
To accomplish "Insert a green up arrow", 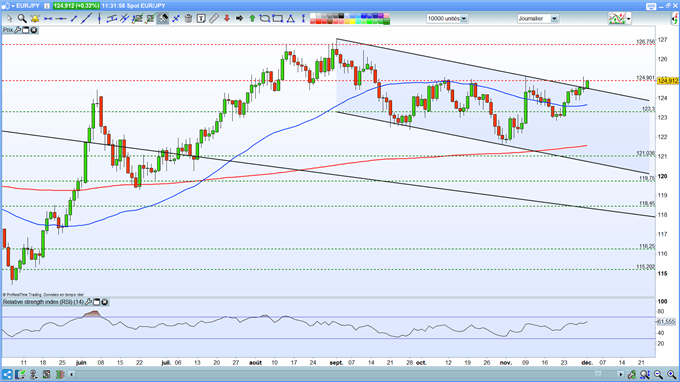I will pos(252,19).
